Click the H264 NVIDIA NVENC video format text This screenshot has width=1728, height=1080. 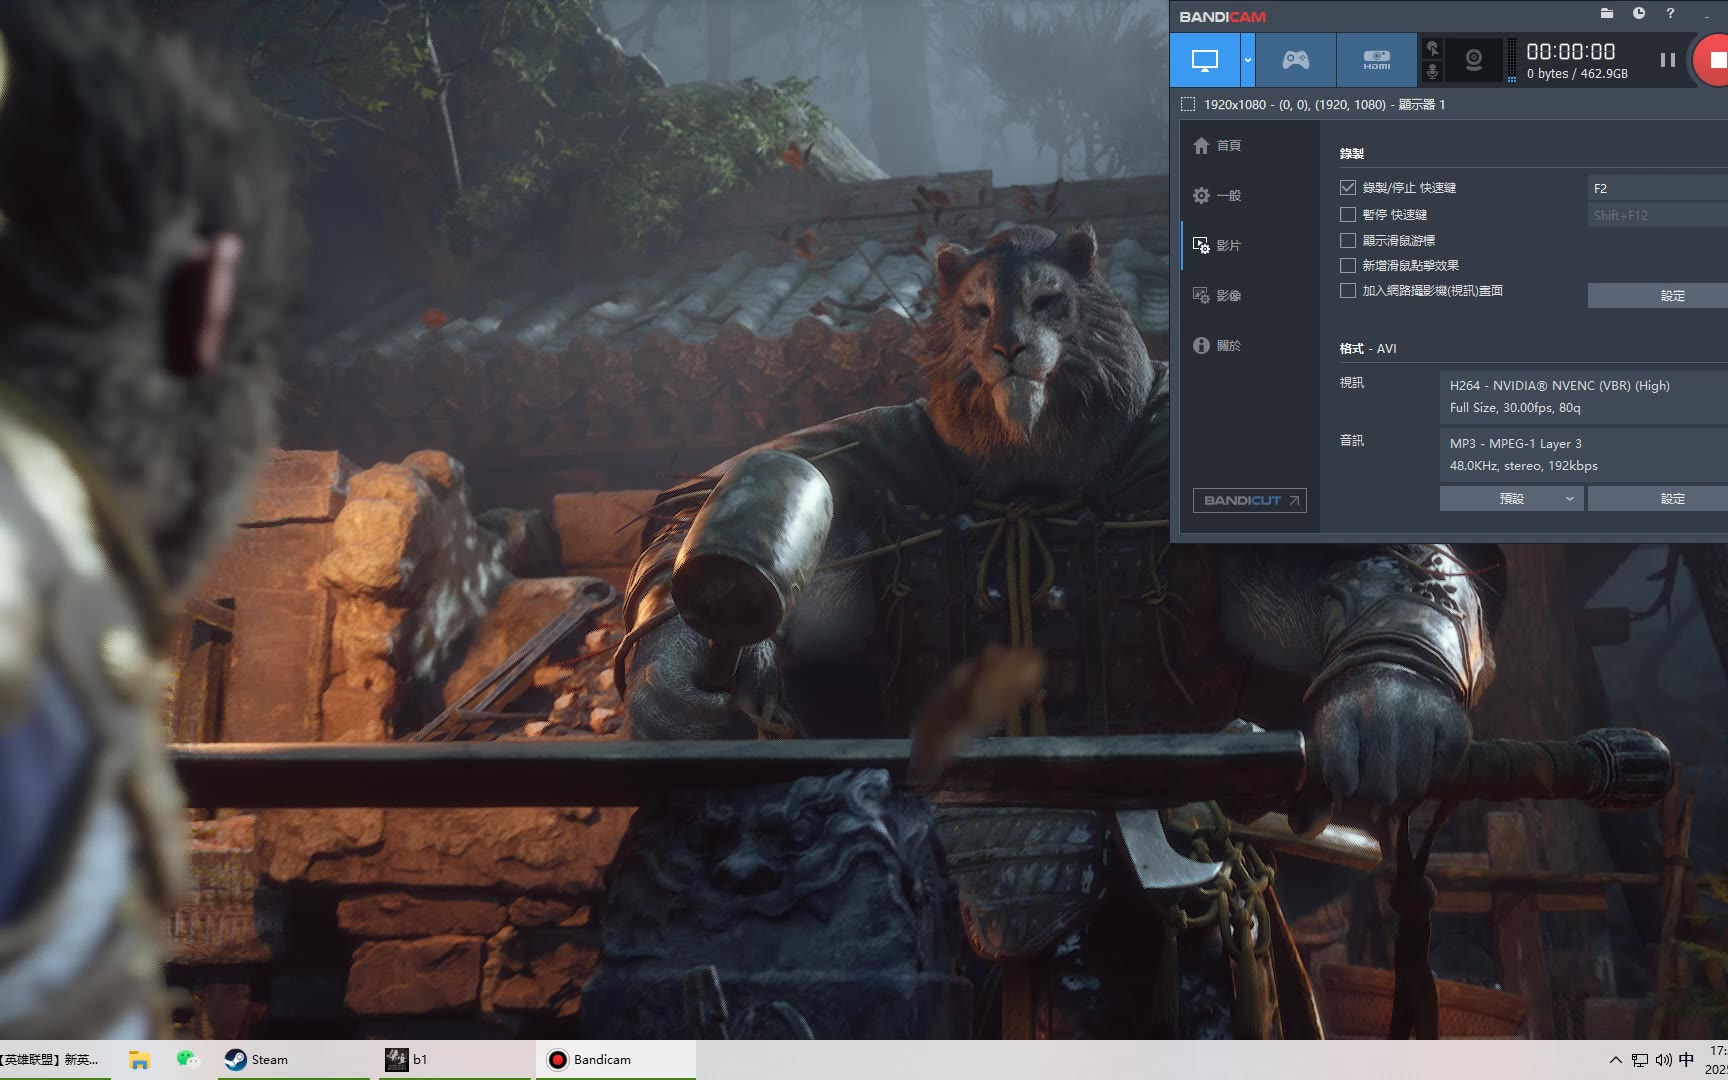tap(1560, 386)
